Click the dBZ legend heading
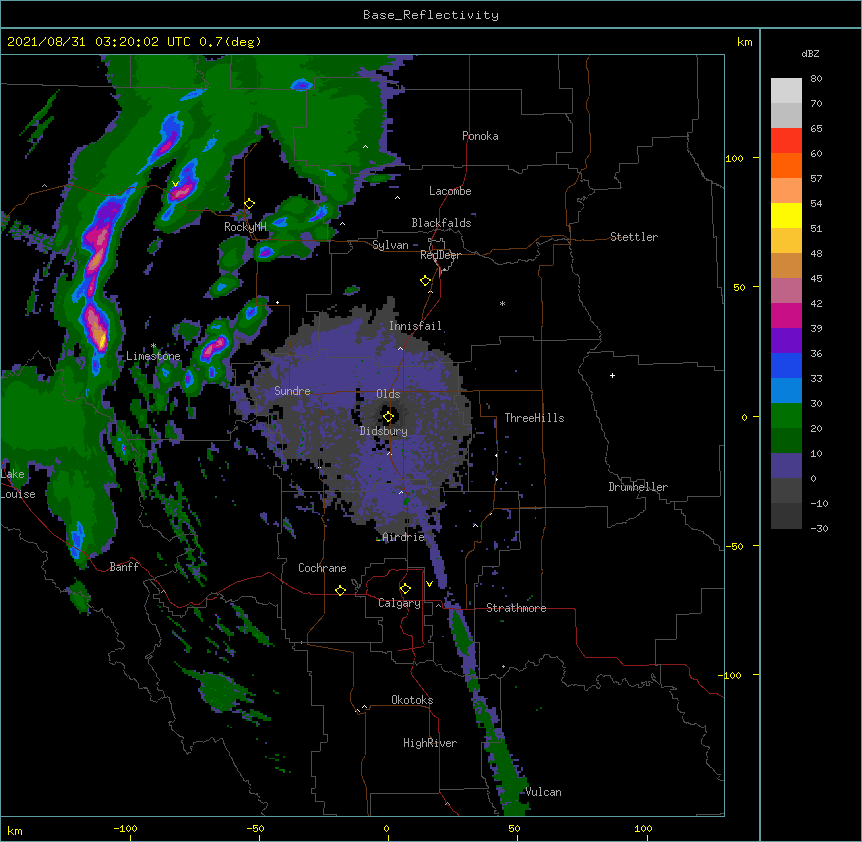This screenshot has width=862, height=842. pos(810,53)
